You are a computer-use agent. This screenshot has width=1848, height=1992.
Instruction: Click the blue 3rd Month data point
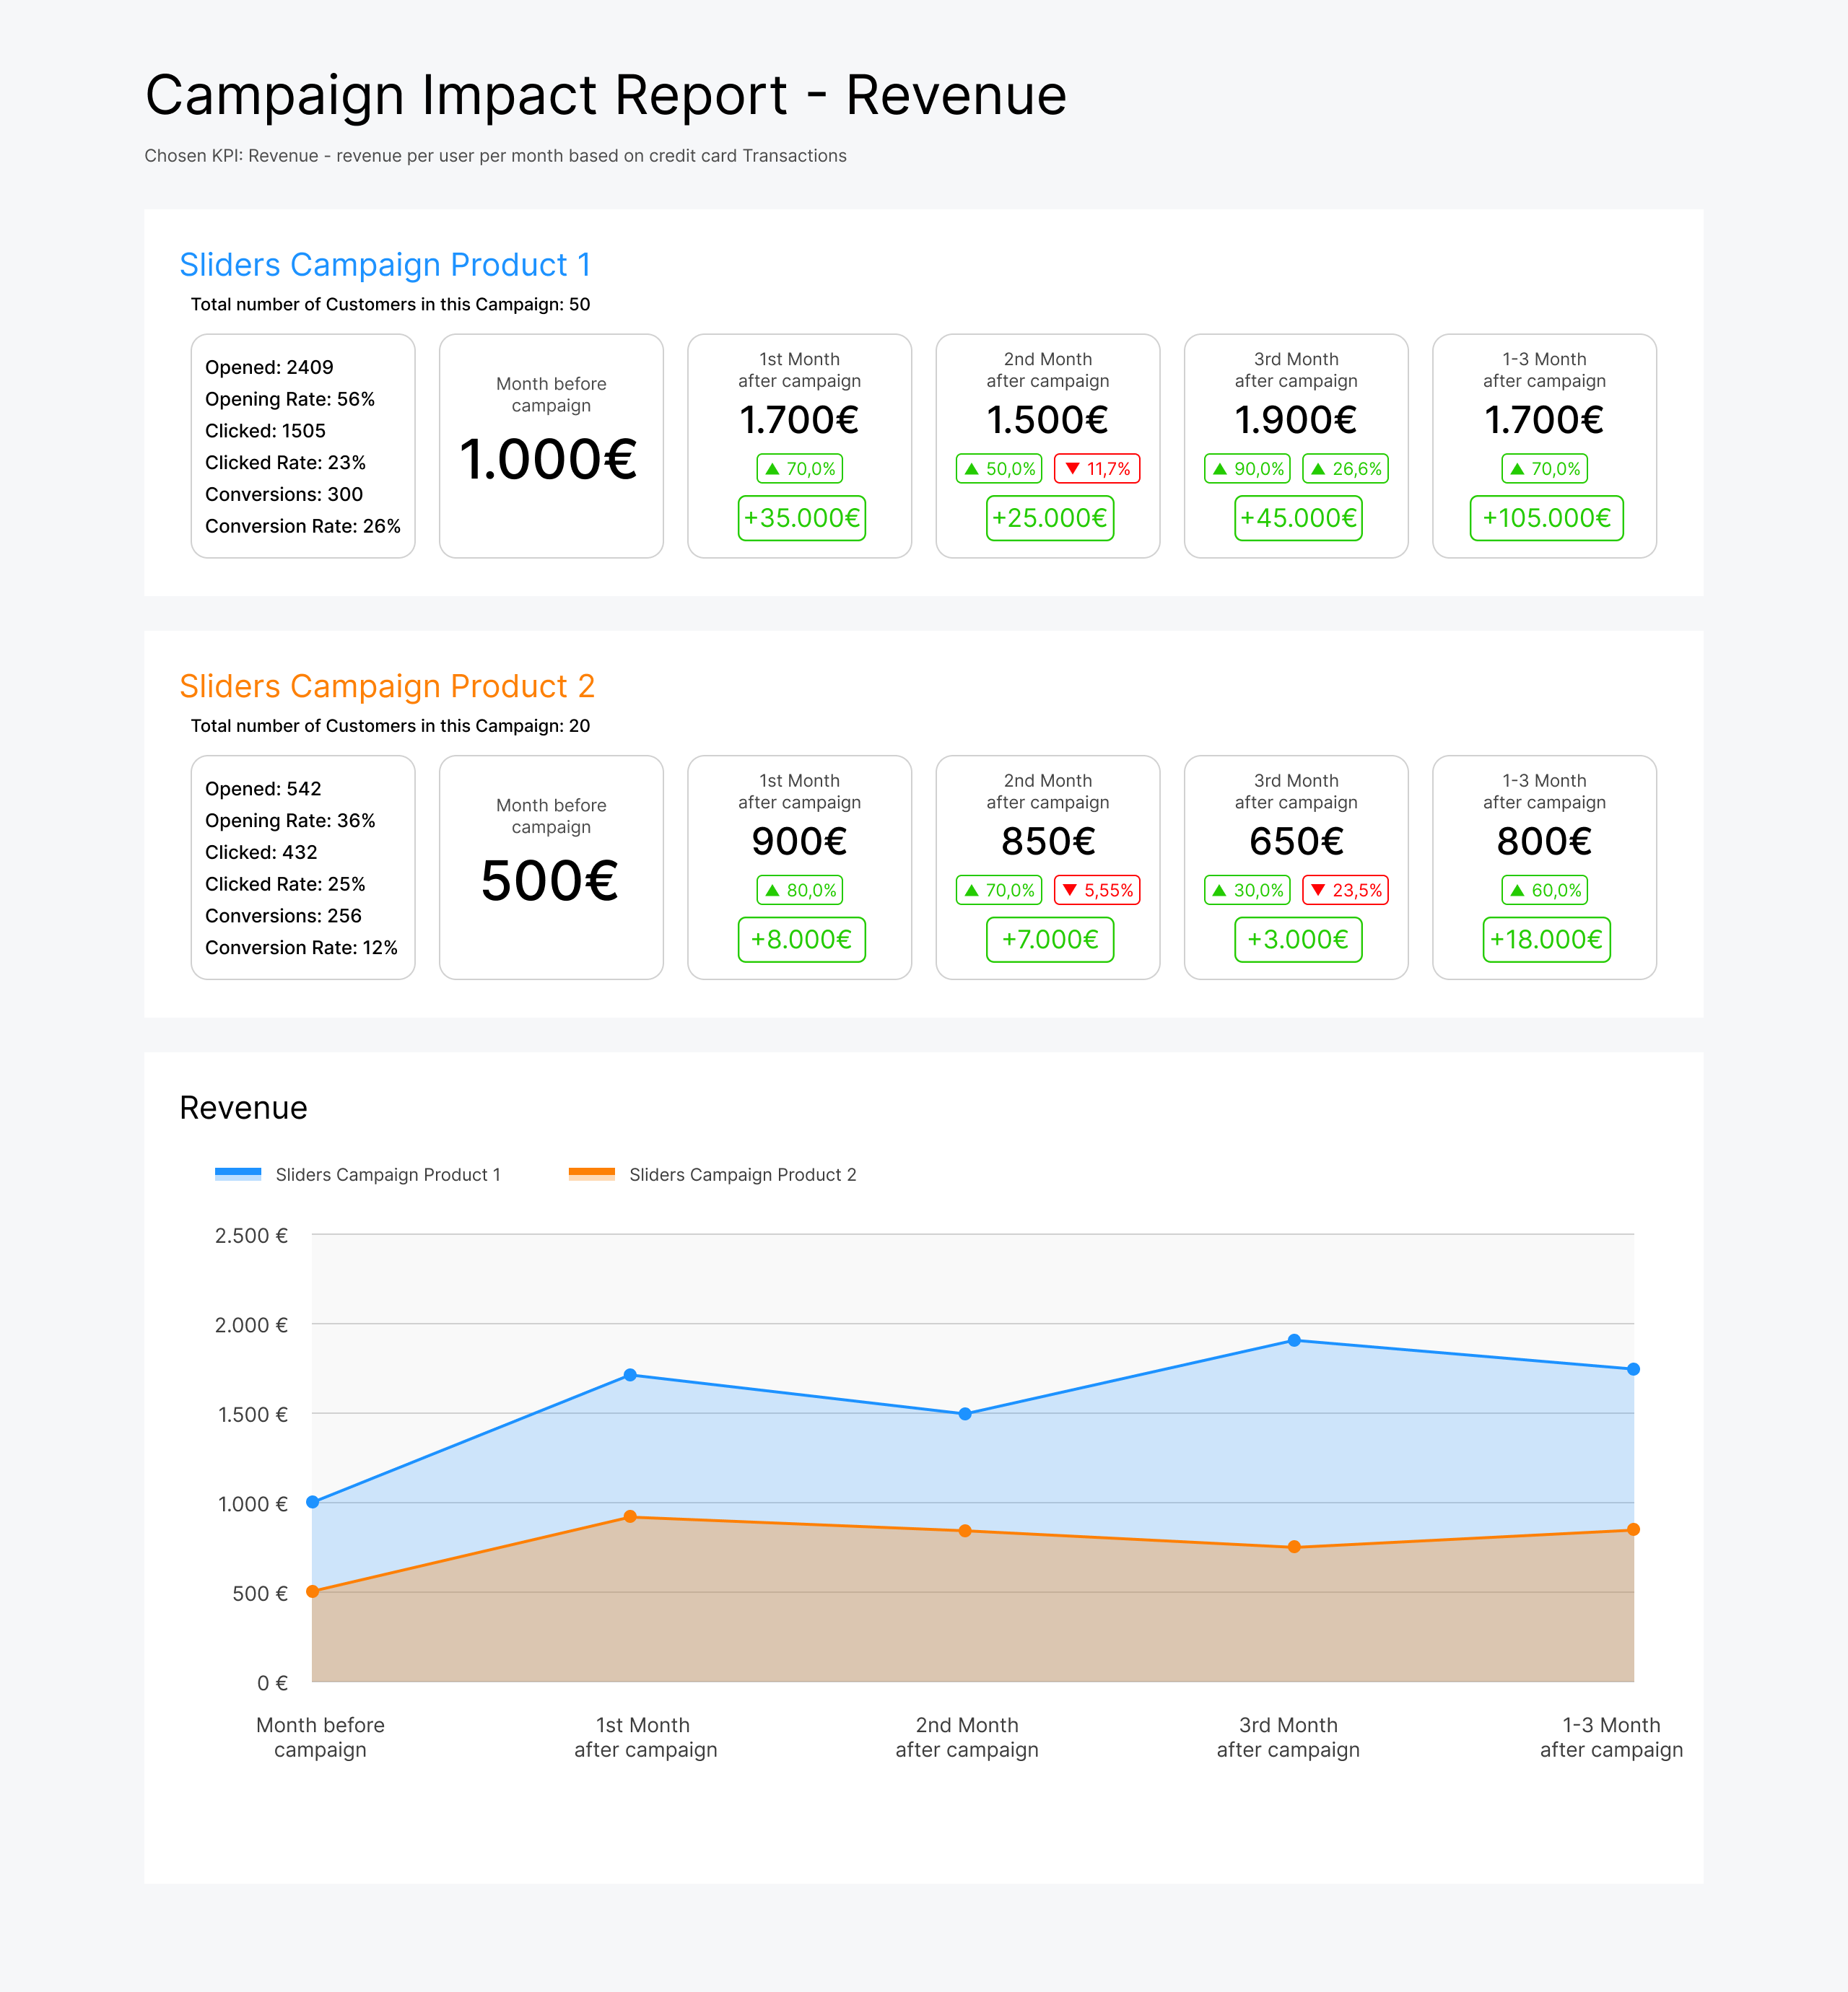(1294, 1340)
